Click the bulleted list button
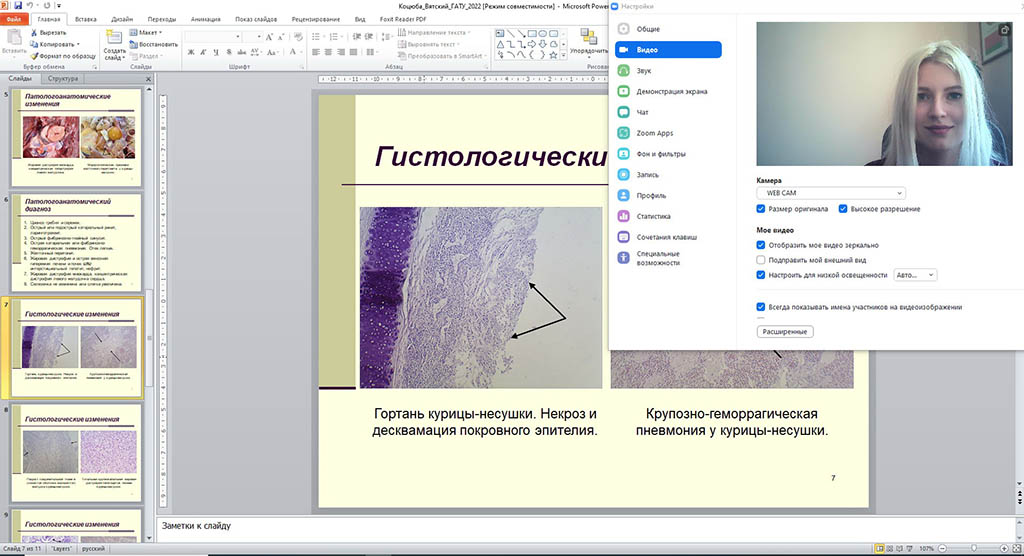Screen dimensions: 1024x556 [316, 37]
